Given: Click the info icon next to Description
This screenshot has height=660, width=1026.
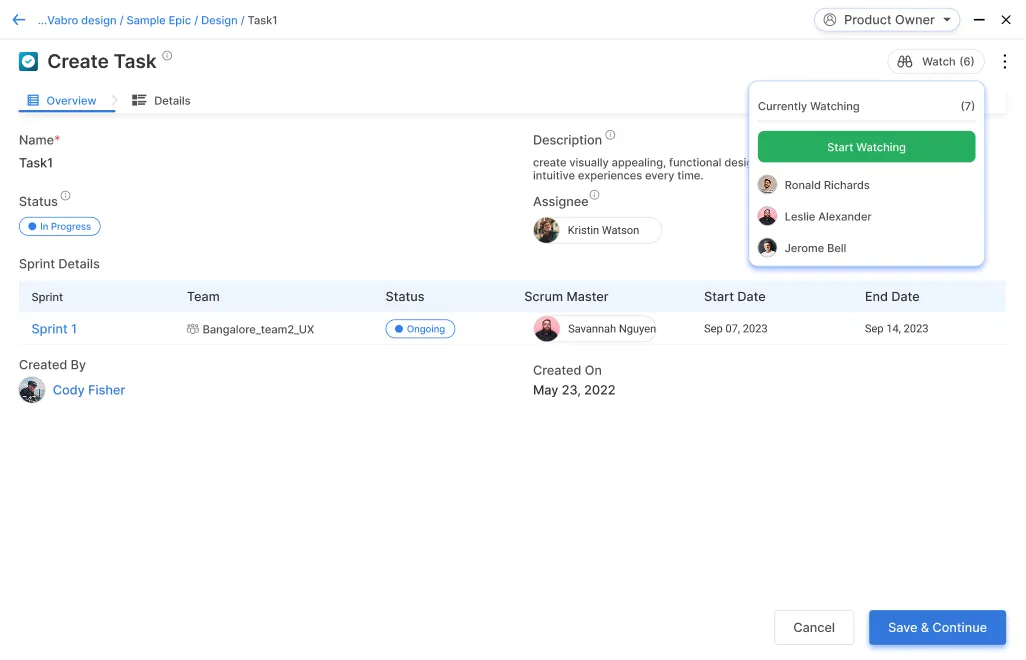Looking at the screenshot, I should coord(610,135).
